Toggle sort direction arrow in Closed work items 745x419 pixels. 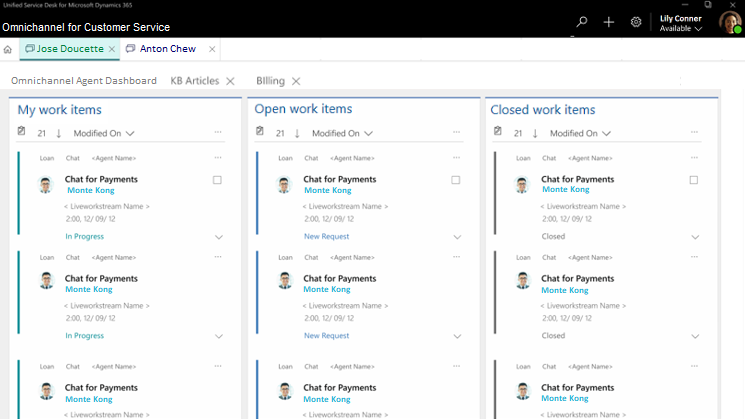pyautogui.click(x=535, y=133)
